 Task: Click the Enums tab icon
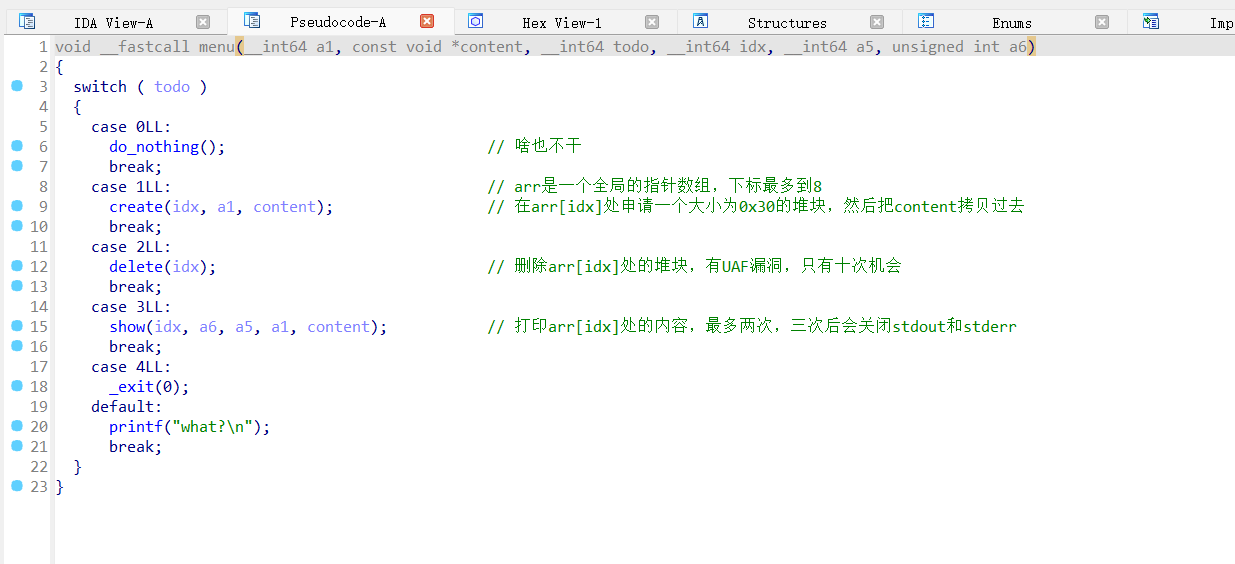[x=926, y=21]
